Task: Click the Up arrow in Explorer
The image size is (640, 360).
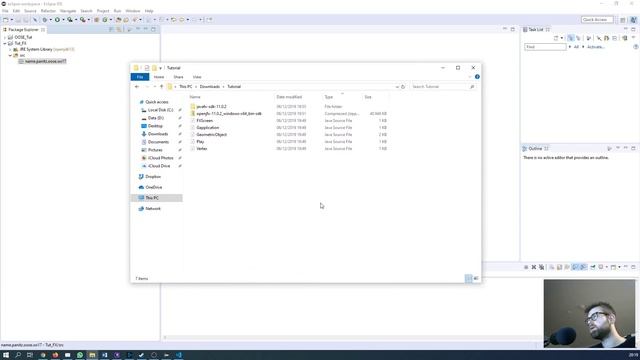Action: coord(162,87)
